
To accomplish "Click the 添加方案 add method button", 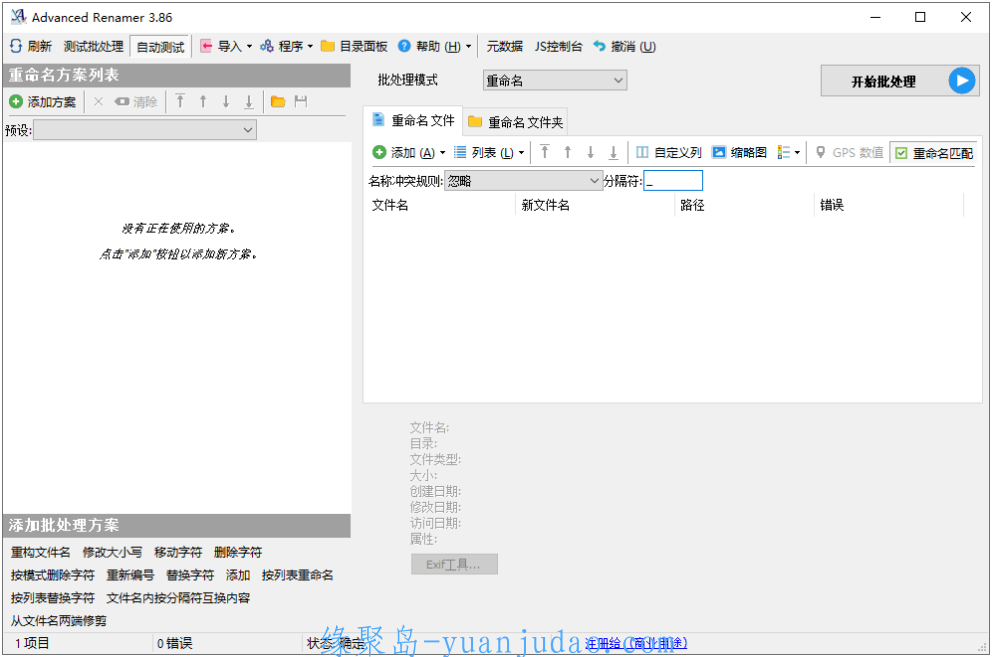I will [42, 102].
